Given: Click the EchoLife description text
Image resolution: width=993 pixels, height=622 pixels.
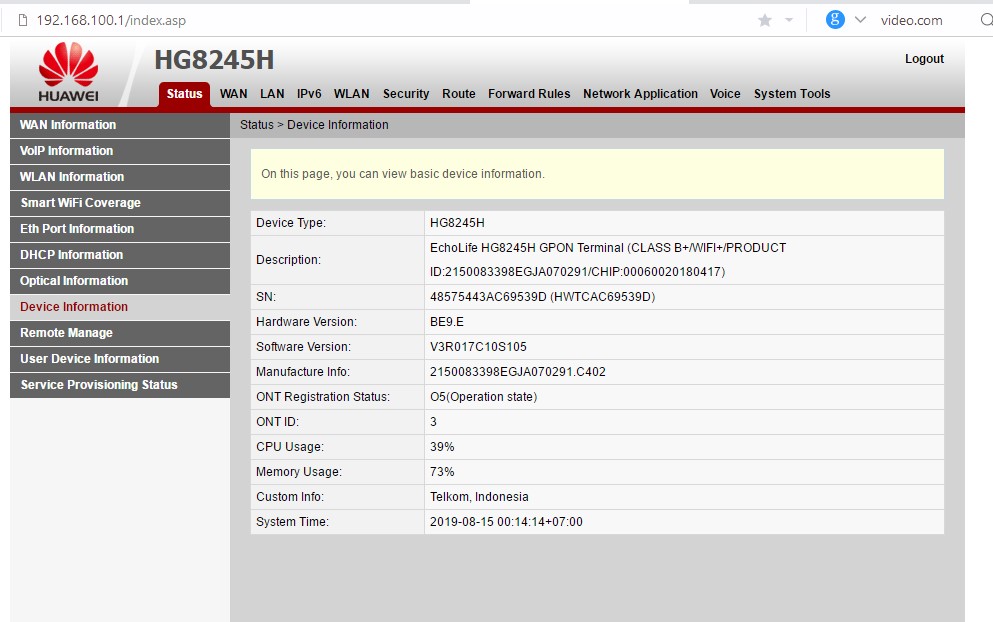Looking at the screenshot, I should (x=608, y=260).
